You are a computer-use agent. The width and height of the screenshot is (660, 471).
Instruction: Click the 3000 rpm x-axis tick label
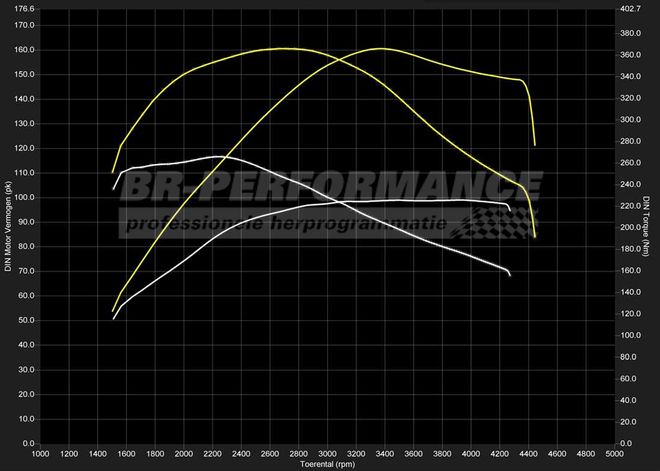(x=328, y=454)
